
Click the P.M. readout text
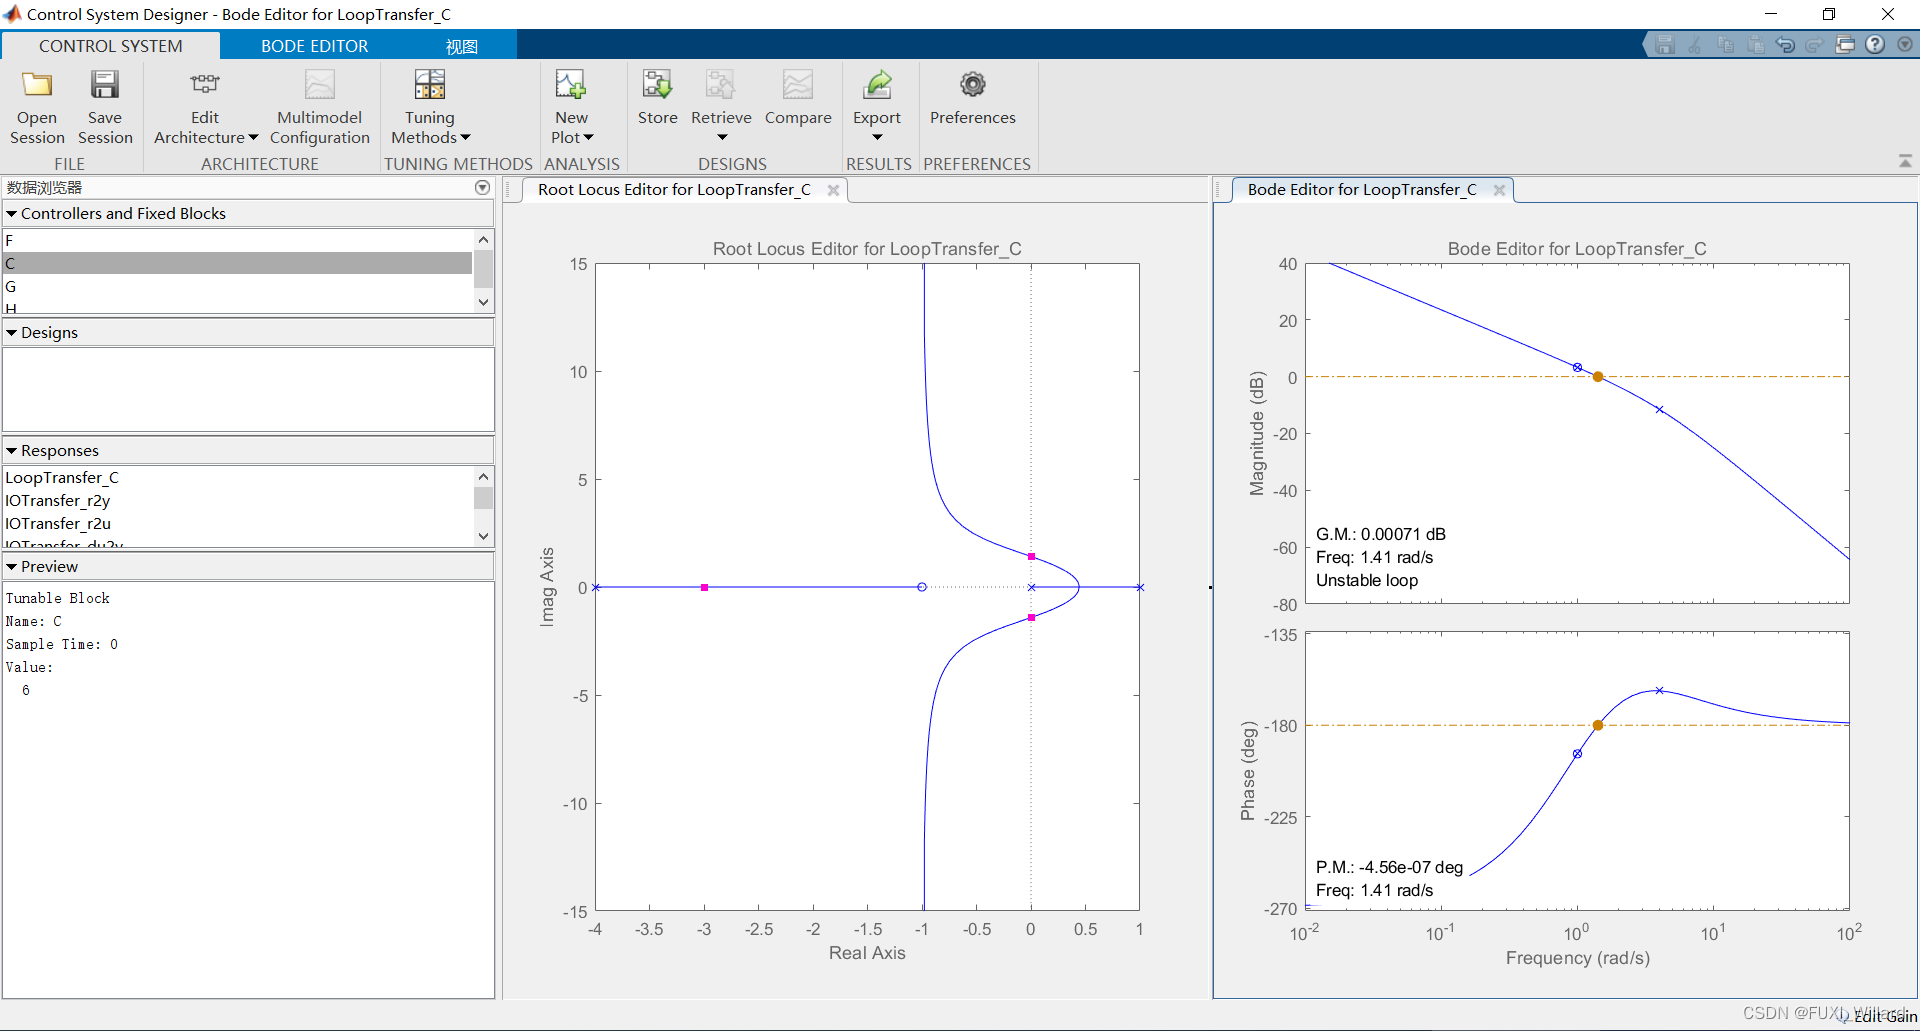point(1389,867)
